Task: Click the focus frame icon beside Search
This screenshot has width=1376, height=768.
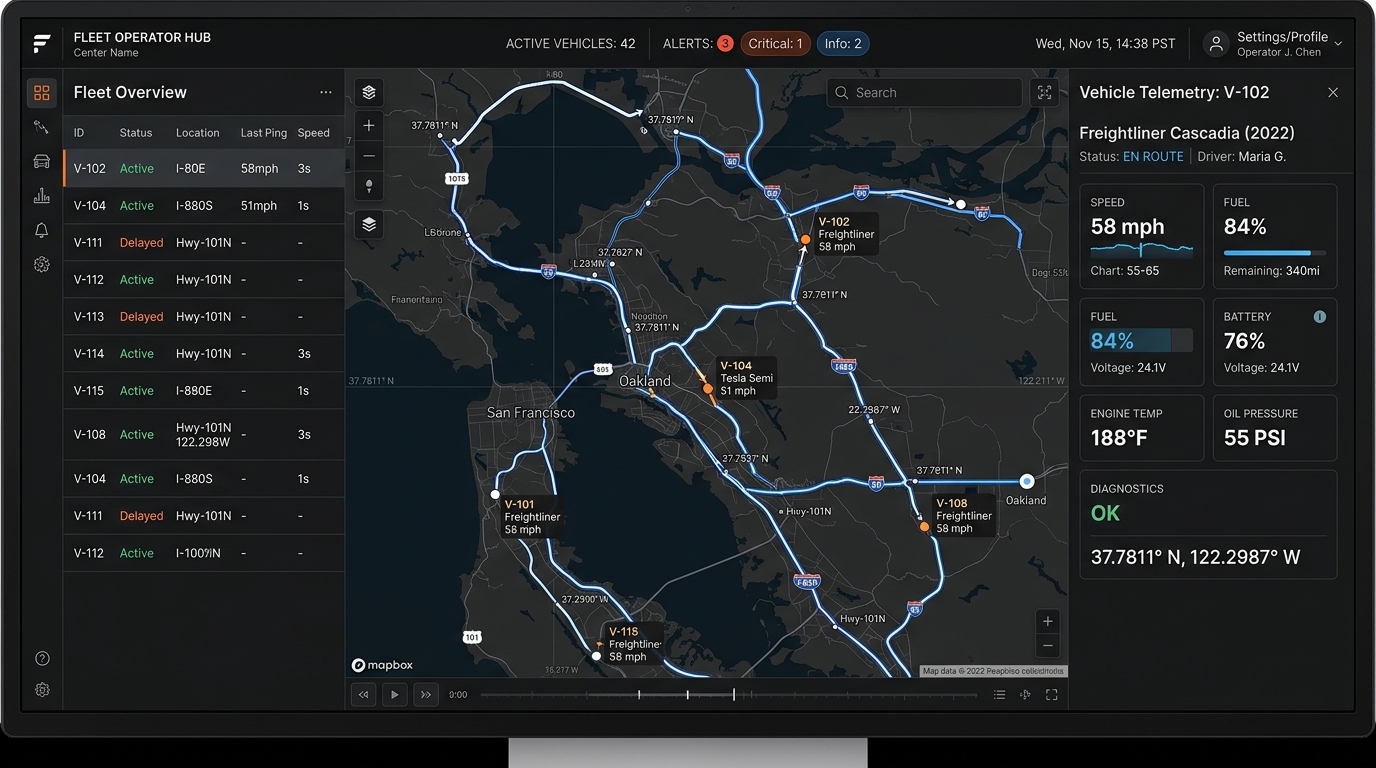Action: pos(1045,93)
